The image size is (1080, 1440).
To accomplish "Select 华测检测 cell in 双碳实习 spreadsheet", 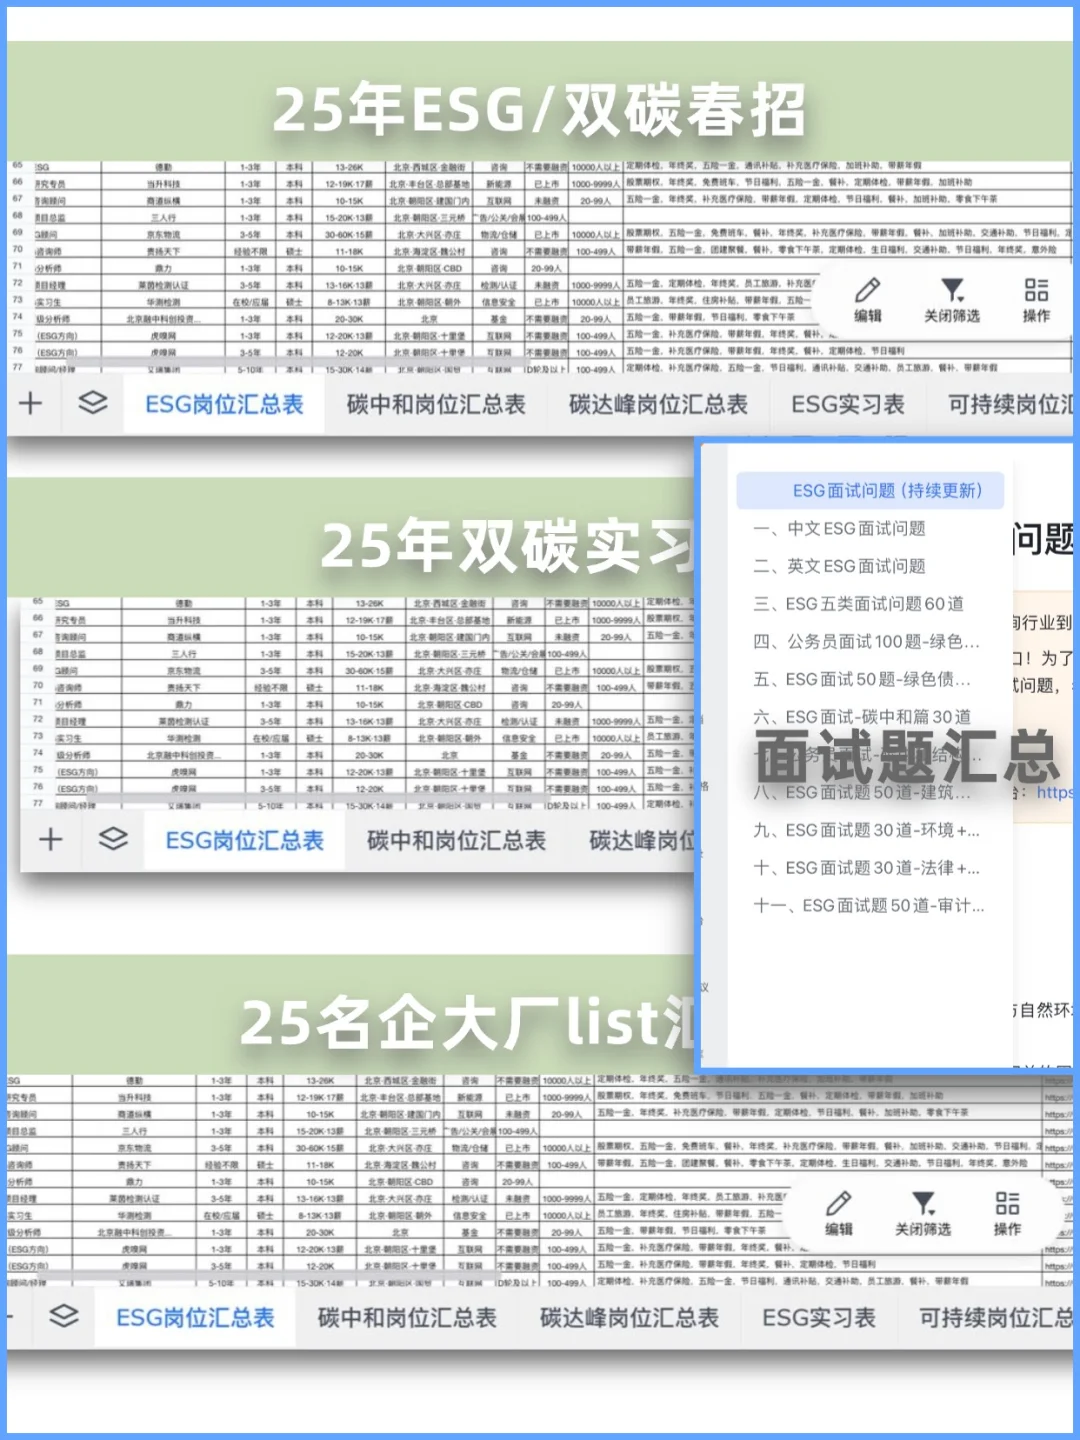I will tap(184, 738).
